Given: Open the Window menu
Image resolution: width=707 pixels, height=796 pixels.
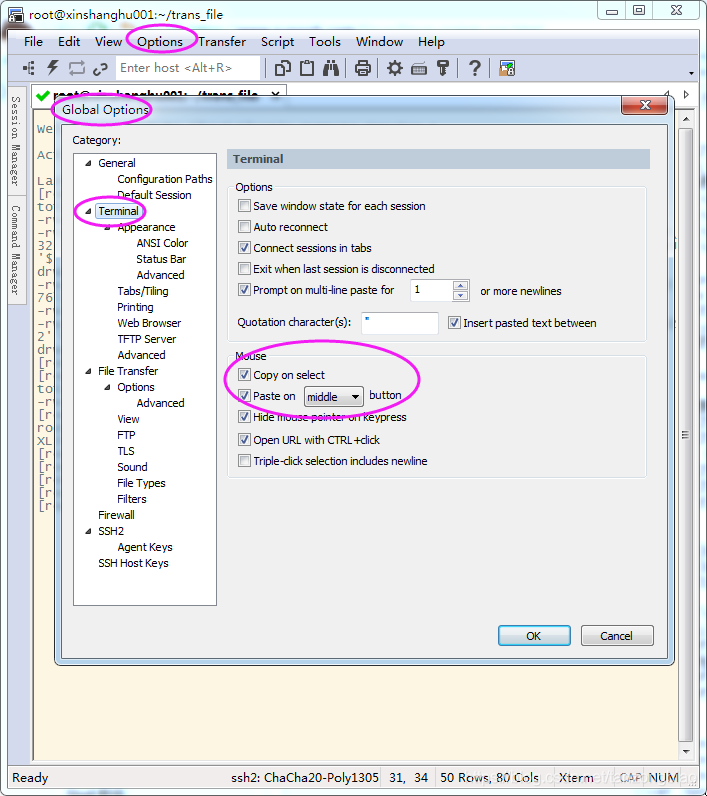Looking at the screenshot, I should click(379, 42).
